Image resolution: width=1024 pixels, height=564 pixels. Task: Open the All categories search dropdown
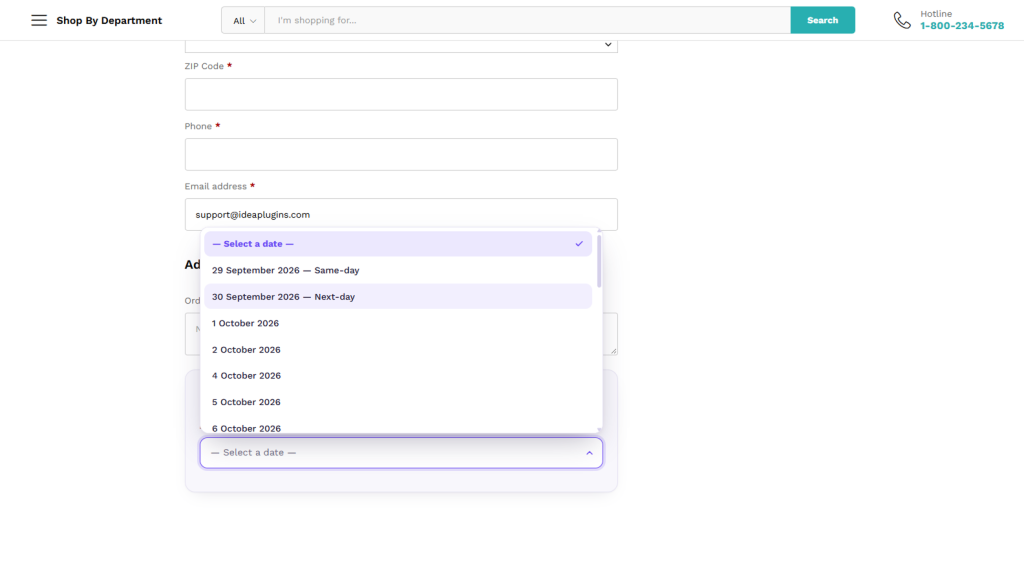tap(243, 20)
